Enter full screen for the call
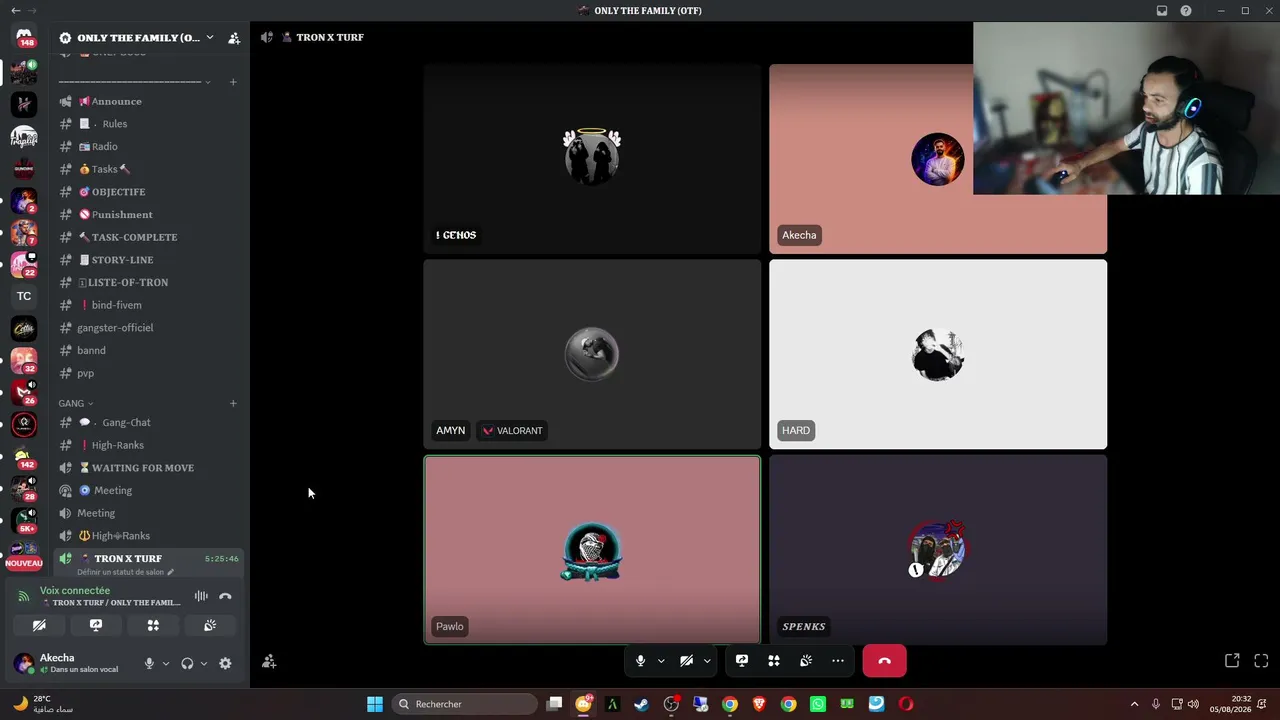This screenshot has height=720, width=1280. [1261, 661]
